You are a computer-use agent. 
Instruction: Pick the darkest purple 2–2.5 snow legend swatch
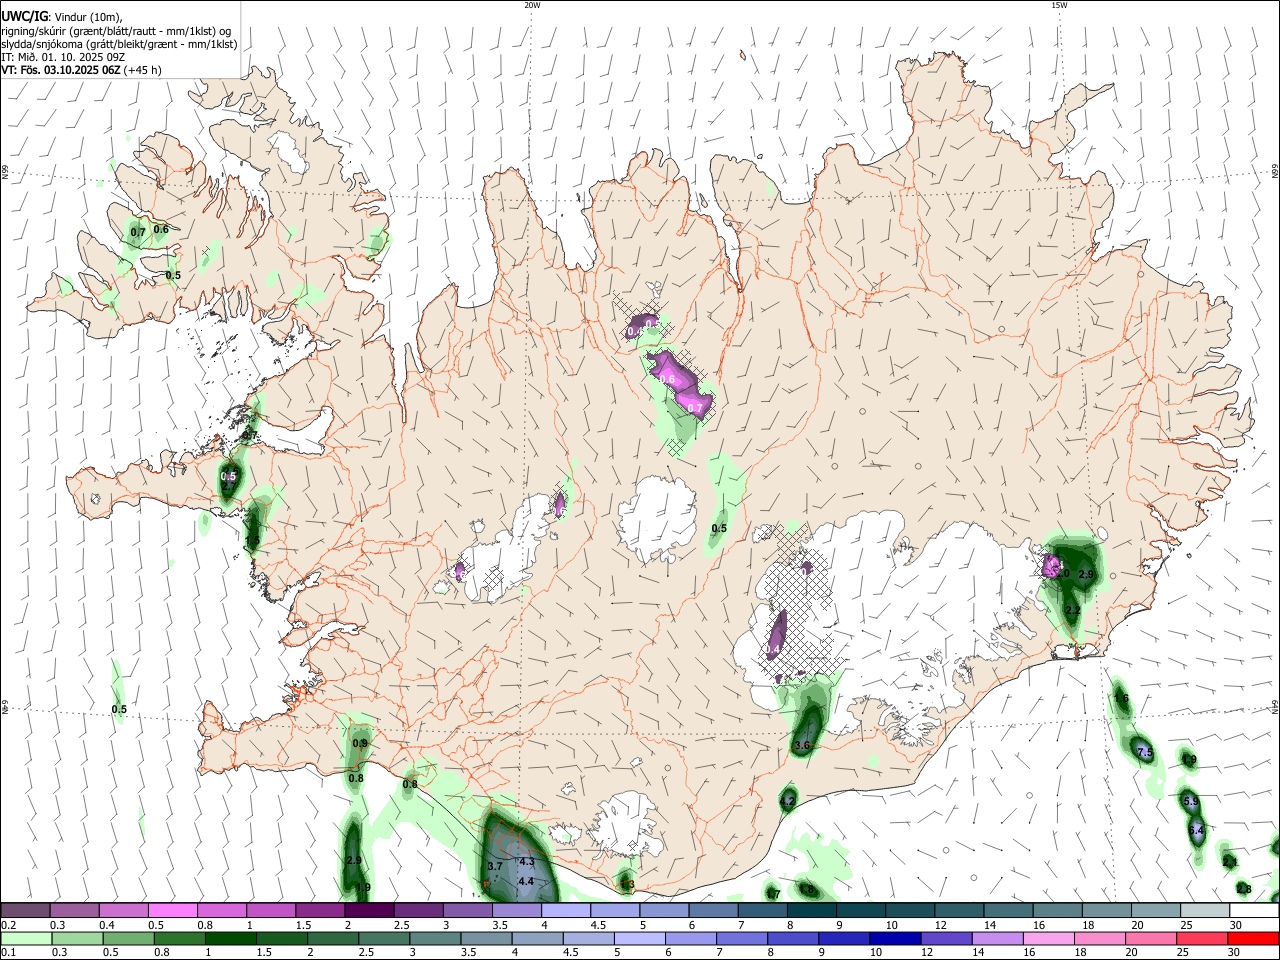pyautogui.click(x=369, y=911)
